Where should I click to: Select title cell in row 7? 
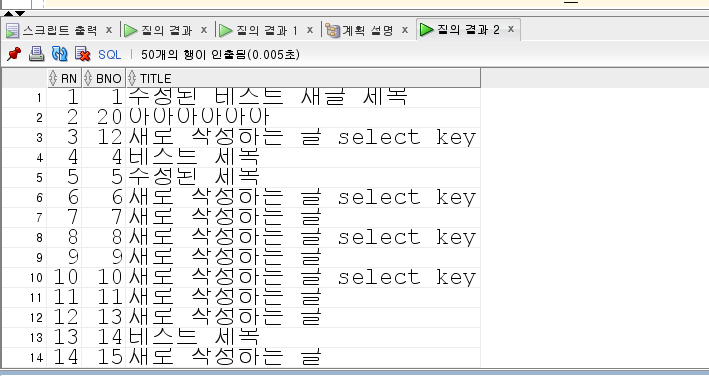[303, 217]
